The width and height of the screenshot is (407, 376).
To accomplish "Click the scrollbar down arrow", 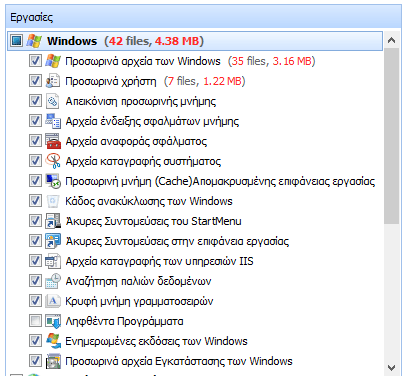I will tap(391, 368).
